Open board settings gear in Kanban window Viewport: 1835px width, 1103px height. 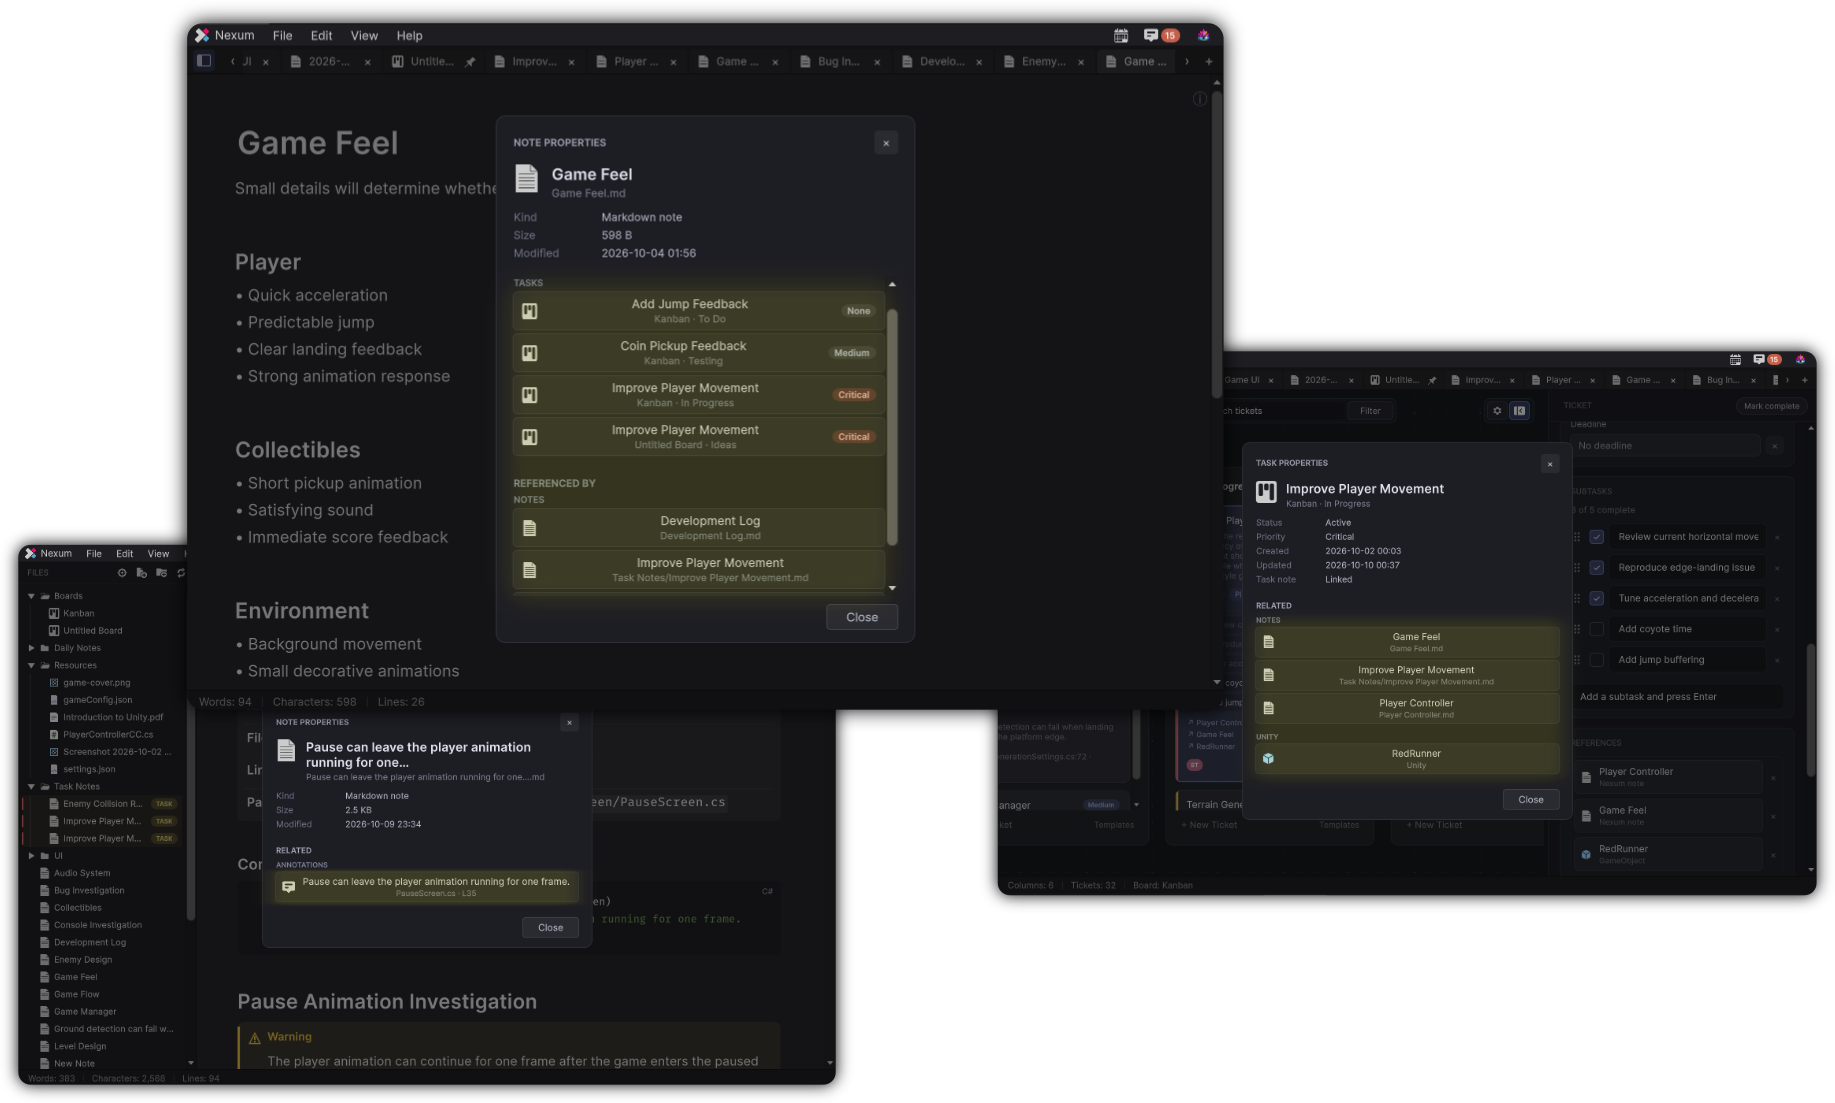[1497, 411]
